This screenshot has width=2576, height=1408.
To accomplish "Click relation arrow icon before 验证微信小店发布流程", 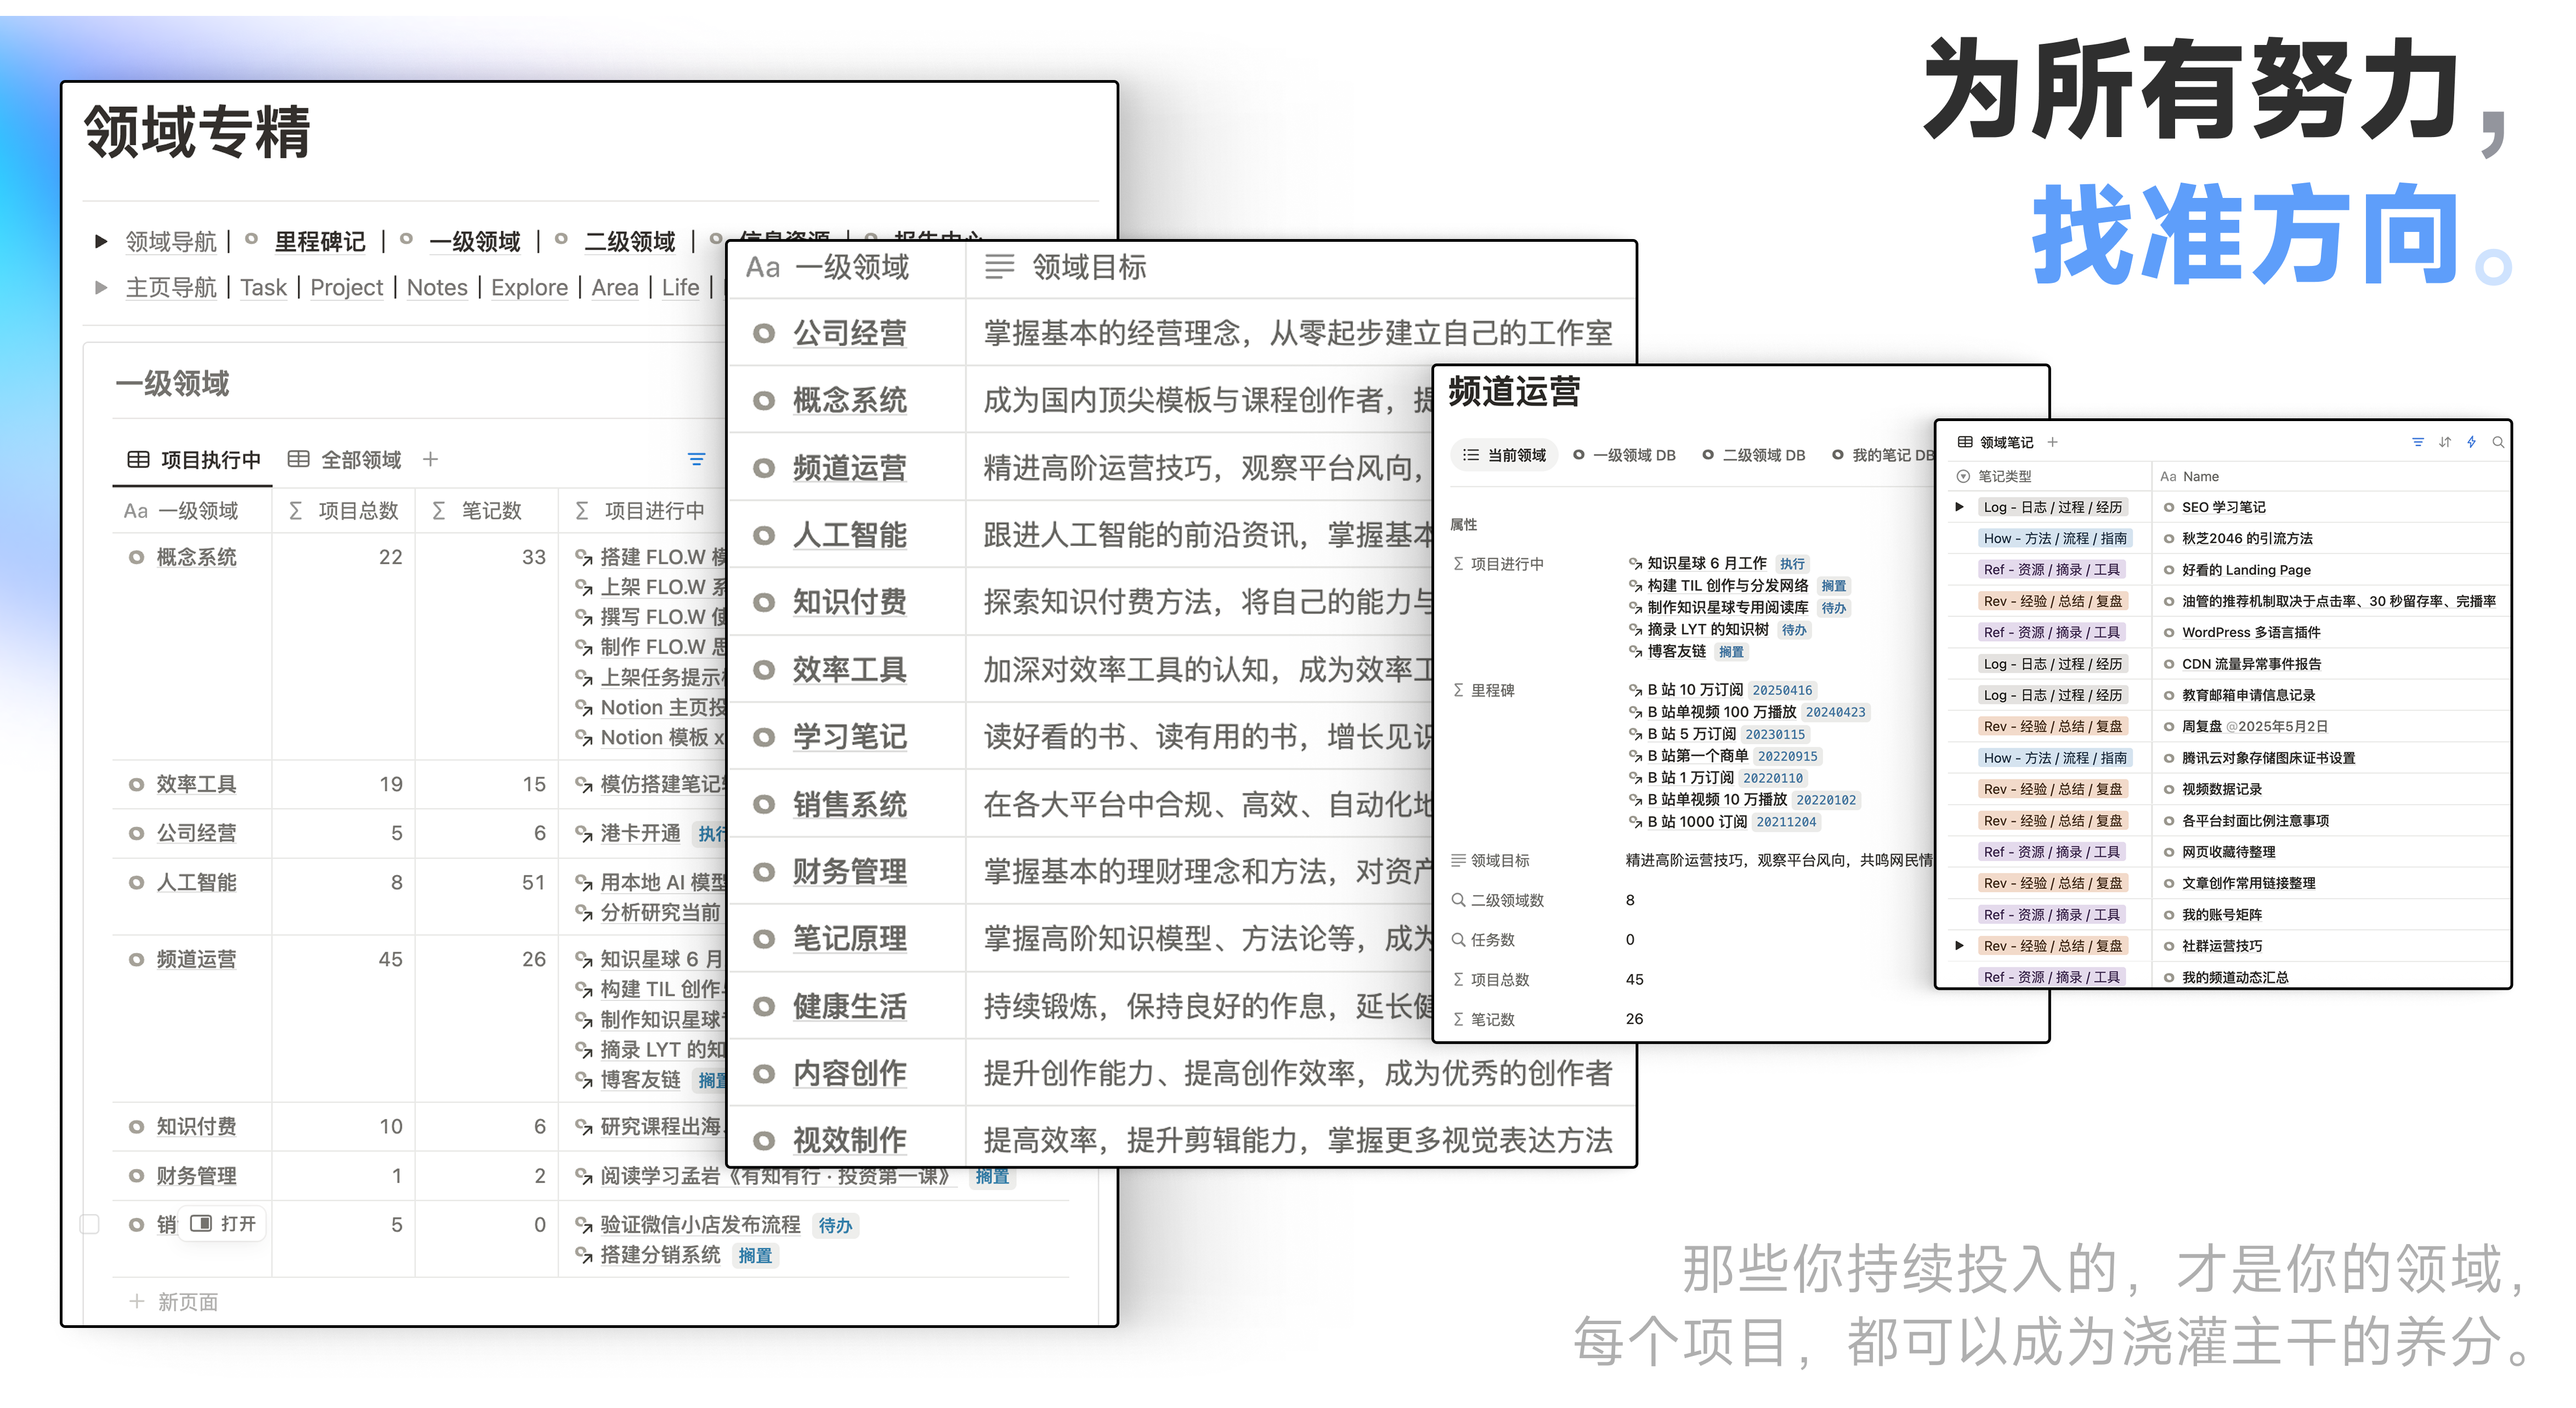I will click(x=584, y=1225).
